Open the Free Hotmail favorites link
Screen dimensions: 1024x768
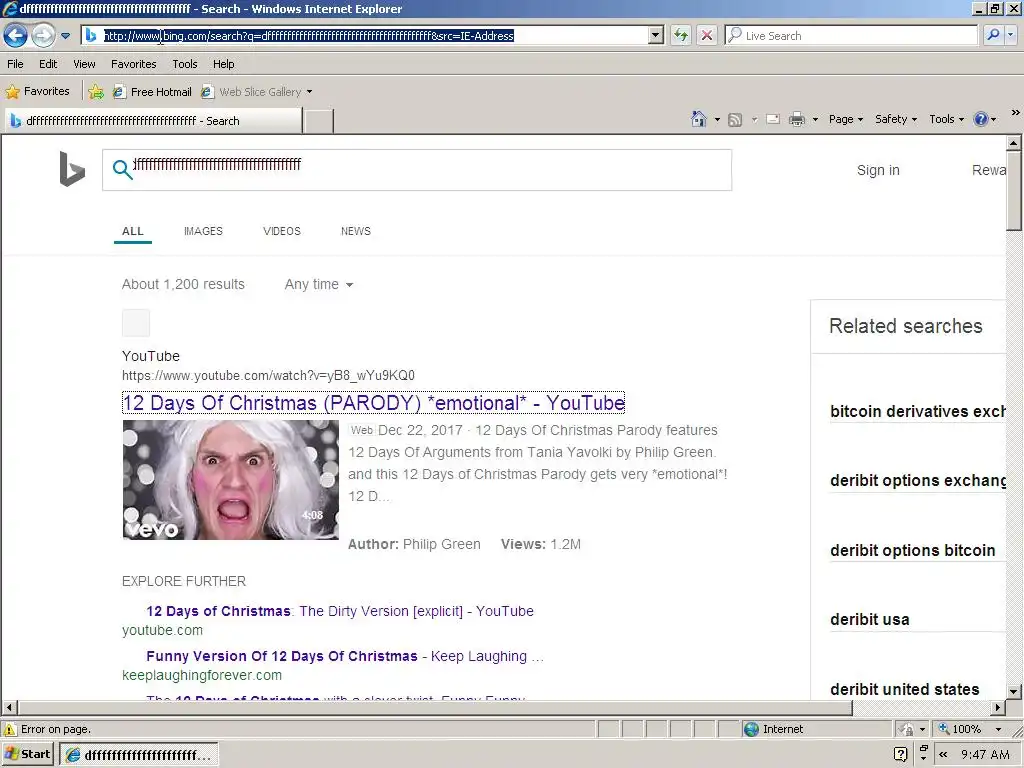tap(152, 92)
